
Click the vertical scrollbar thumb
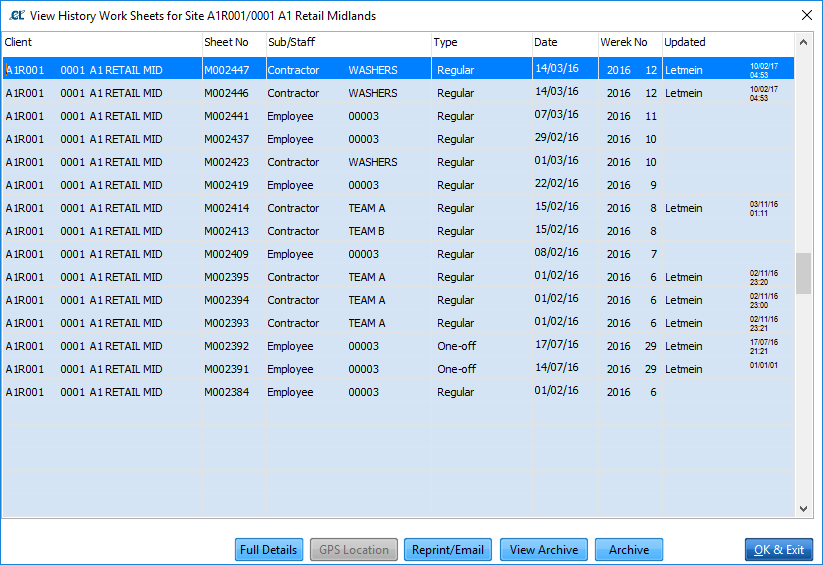(x=803, y=274)
